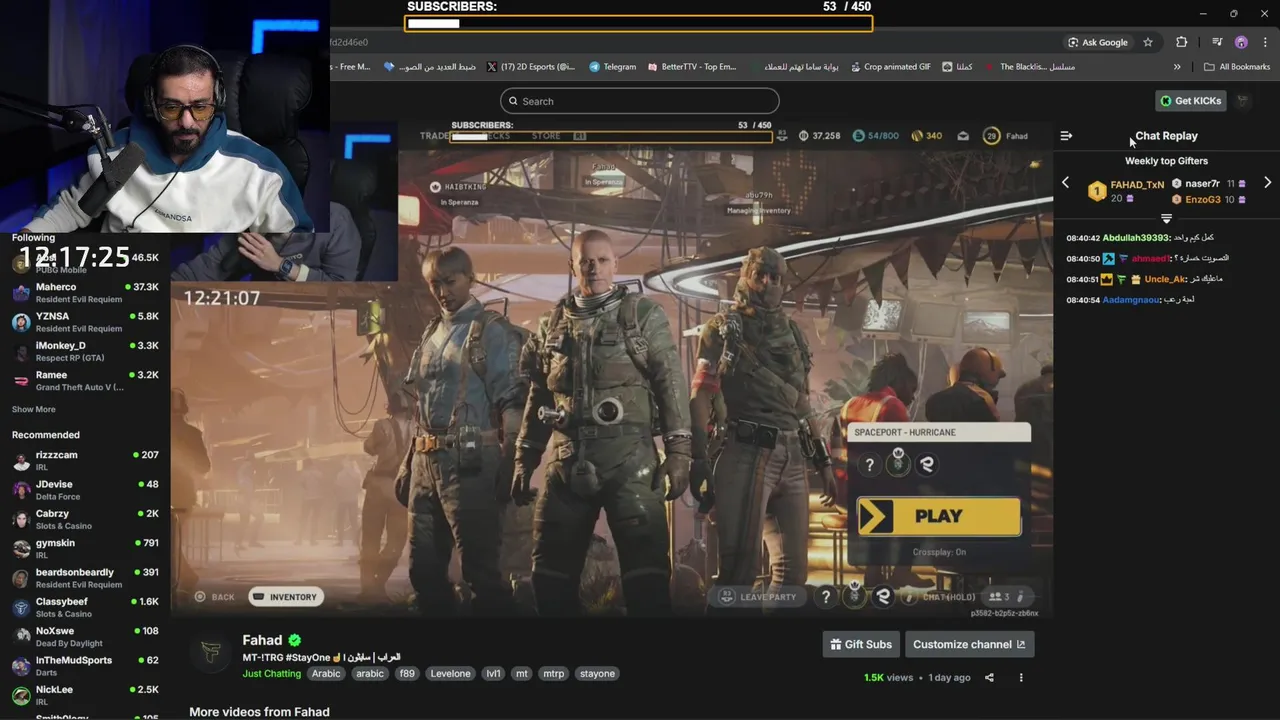The height and width of the screenshot is (720, 1280).
Task: Select the stayone tag
Action: [597, 674]
